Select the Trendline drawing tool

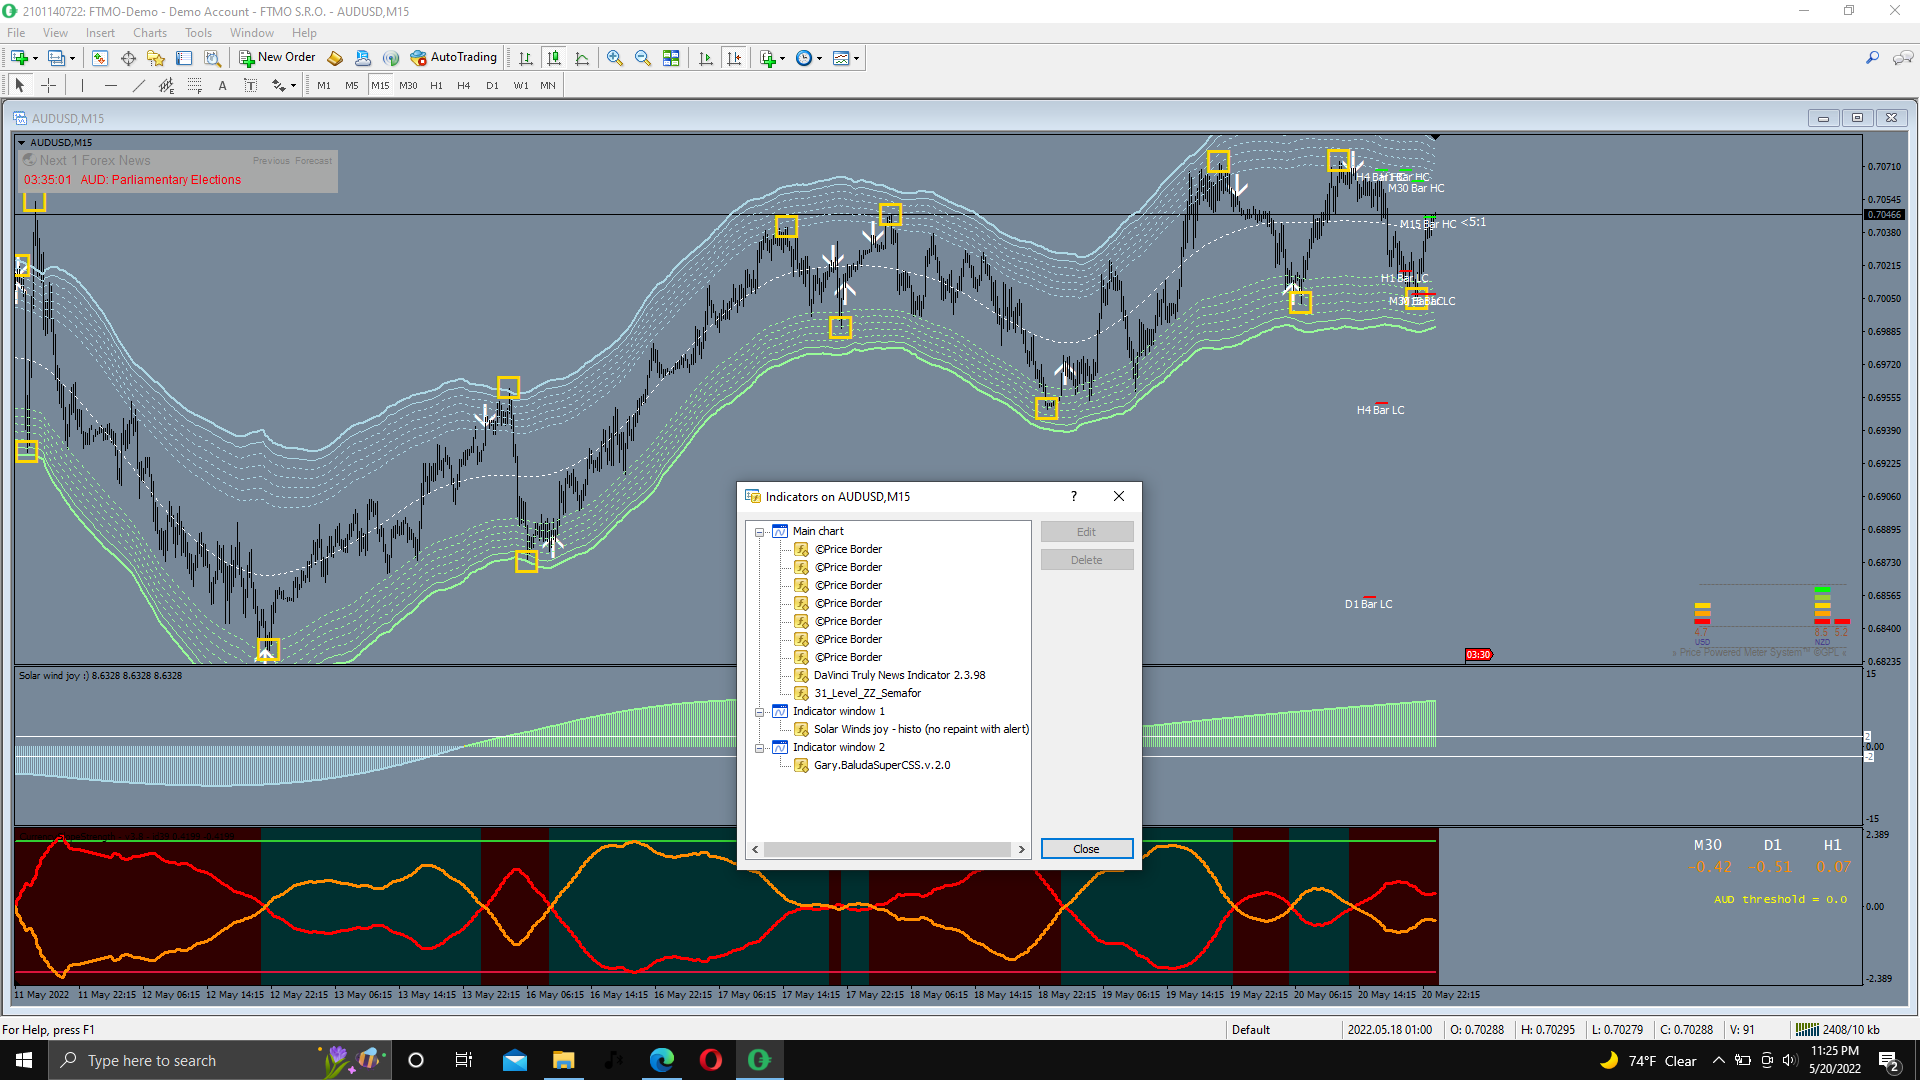pyautogui.click(x=139, y=86)
